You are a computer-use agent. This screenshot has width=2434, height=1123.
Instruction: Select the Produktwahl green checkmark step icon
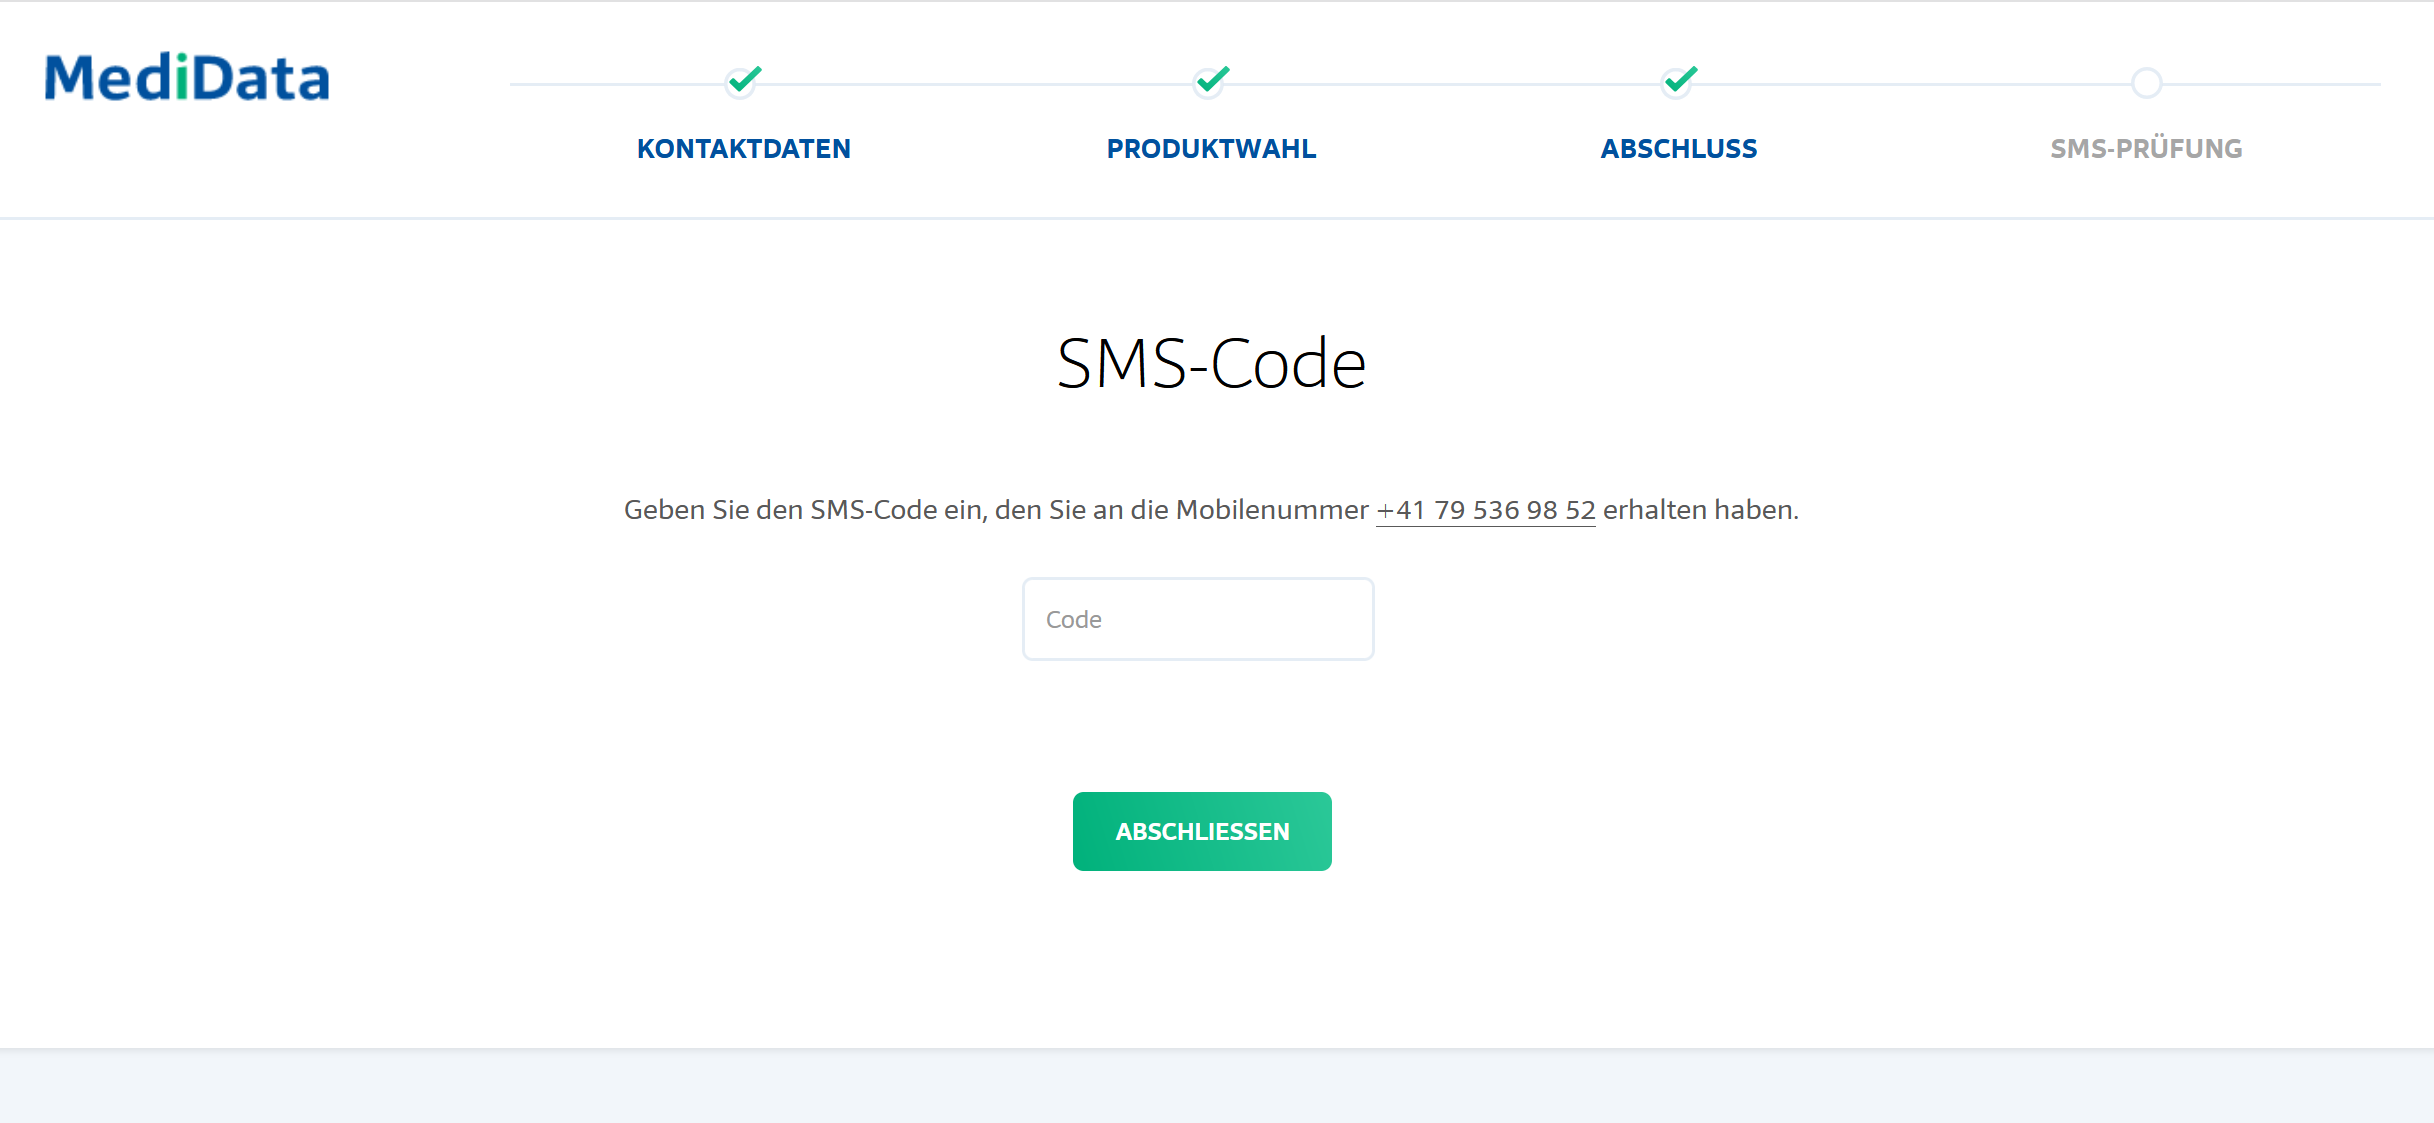(x=1211, y=80)
